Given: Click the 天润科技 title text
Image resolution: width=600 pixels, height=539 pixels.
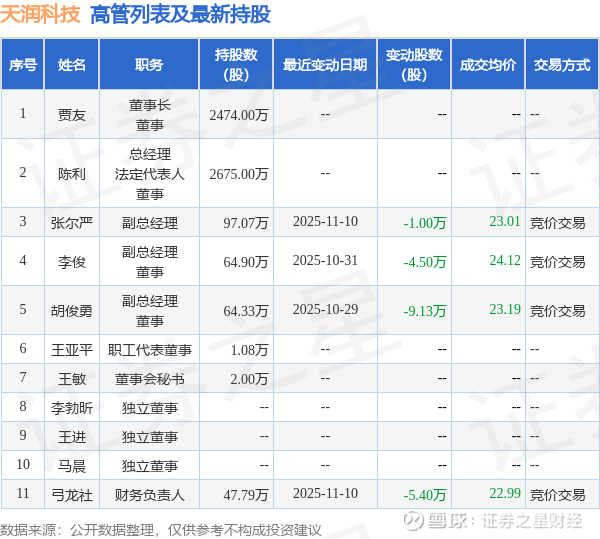Looking at the screenshot, I should coord(40,14).
